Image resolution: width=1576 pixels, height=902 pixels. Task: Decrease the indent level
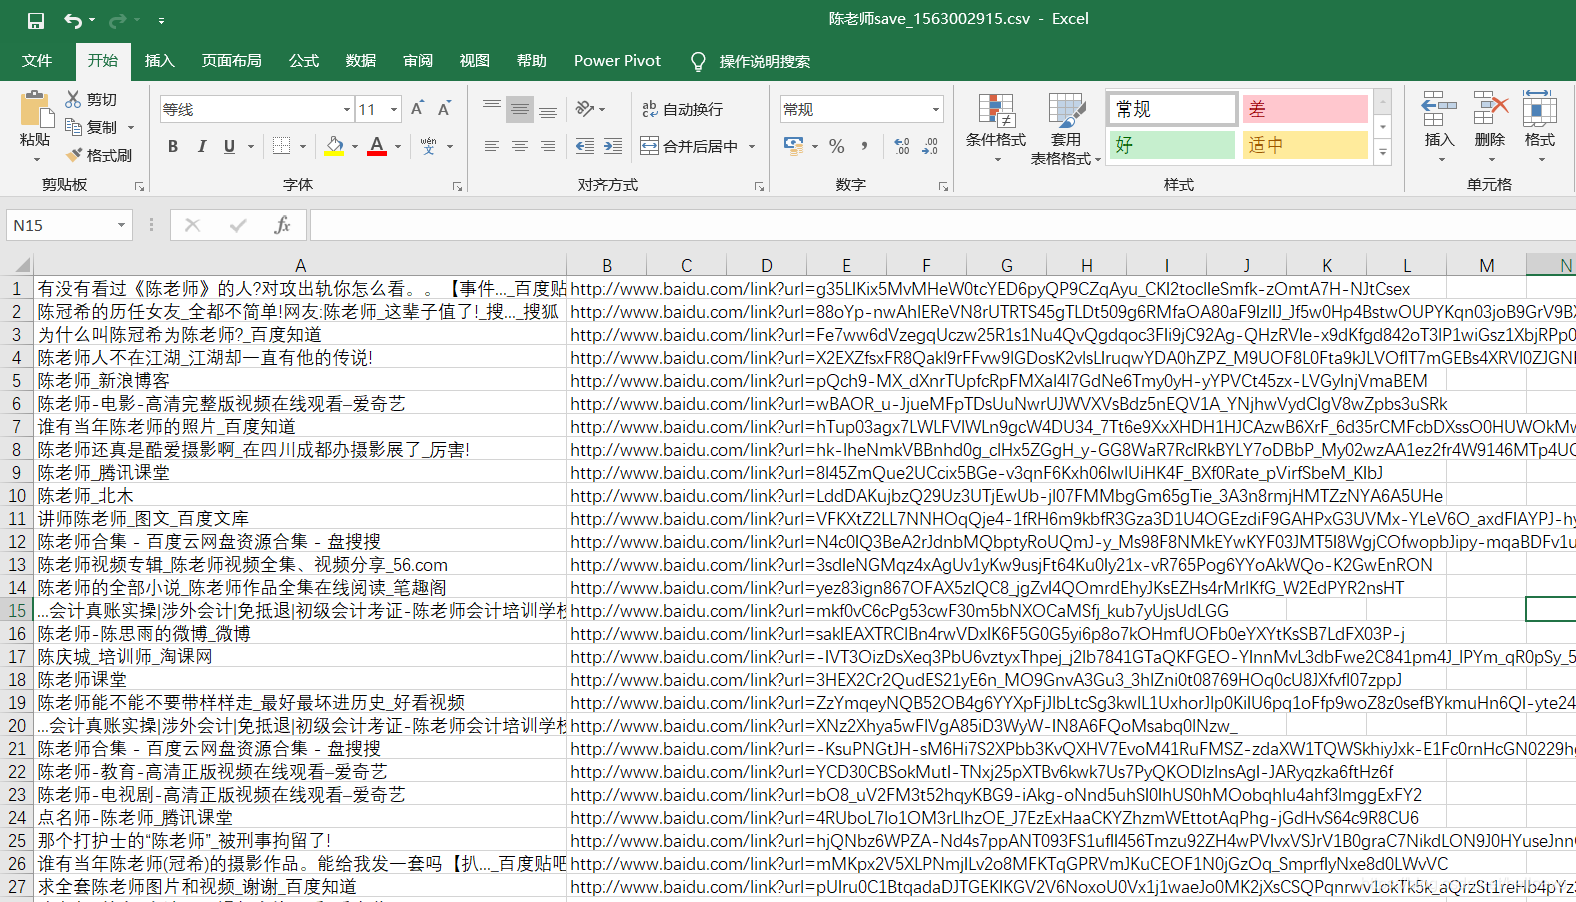click(585, 146)
